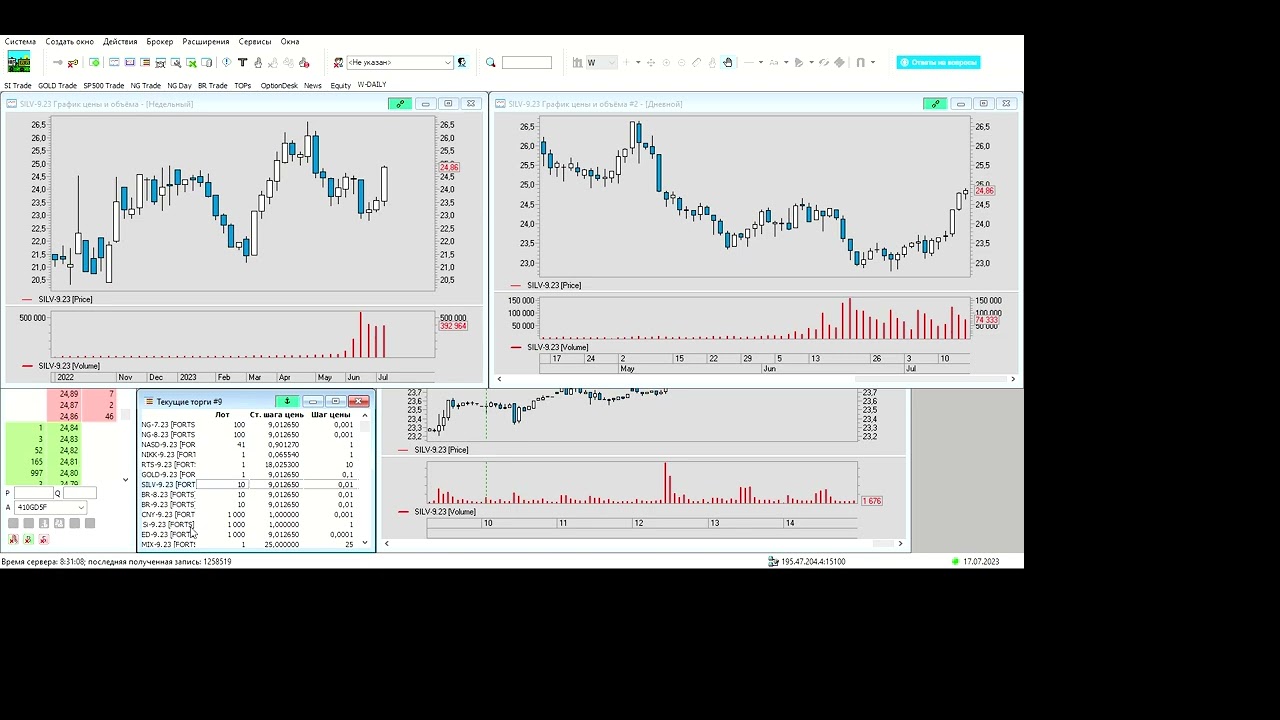Click third red order icon below account field

43,539
